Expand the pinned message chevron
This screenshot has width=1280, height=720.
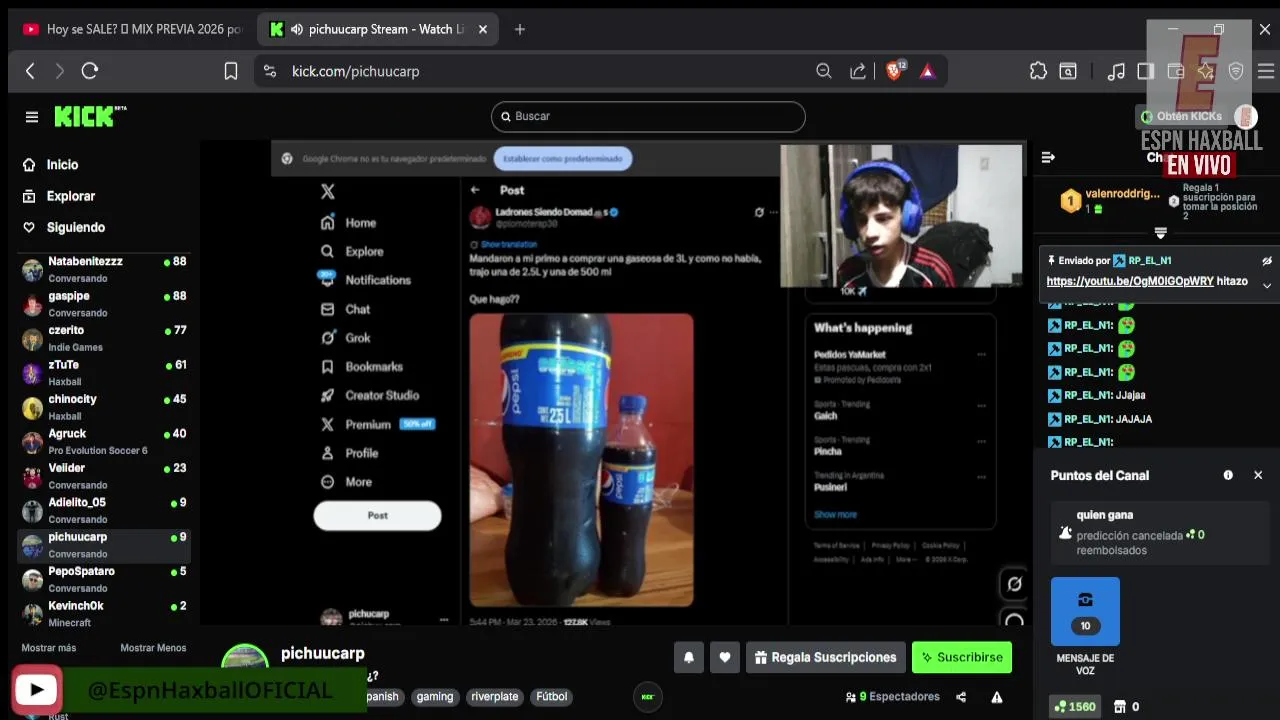(x=1267, y=285)
